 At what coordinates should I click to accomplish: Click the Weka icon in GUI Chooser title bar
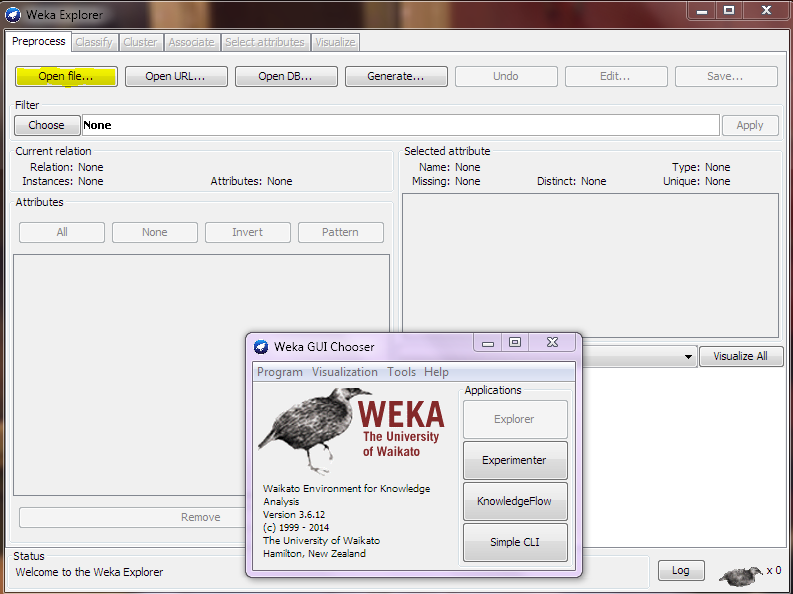[260, 347]
